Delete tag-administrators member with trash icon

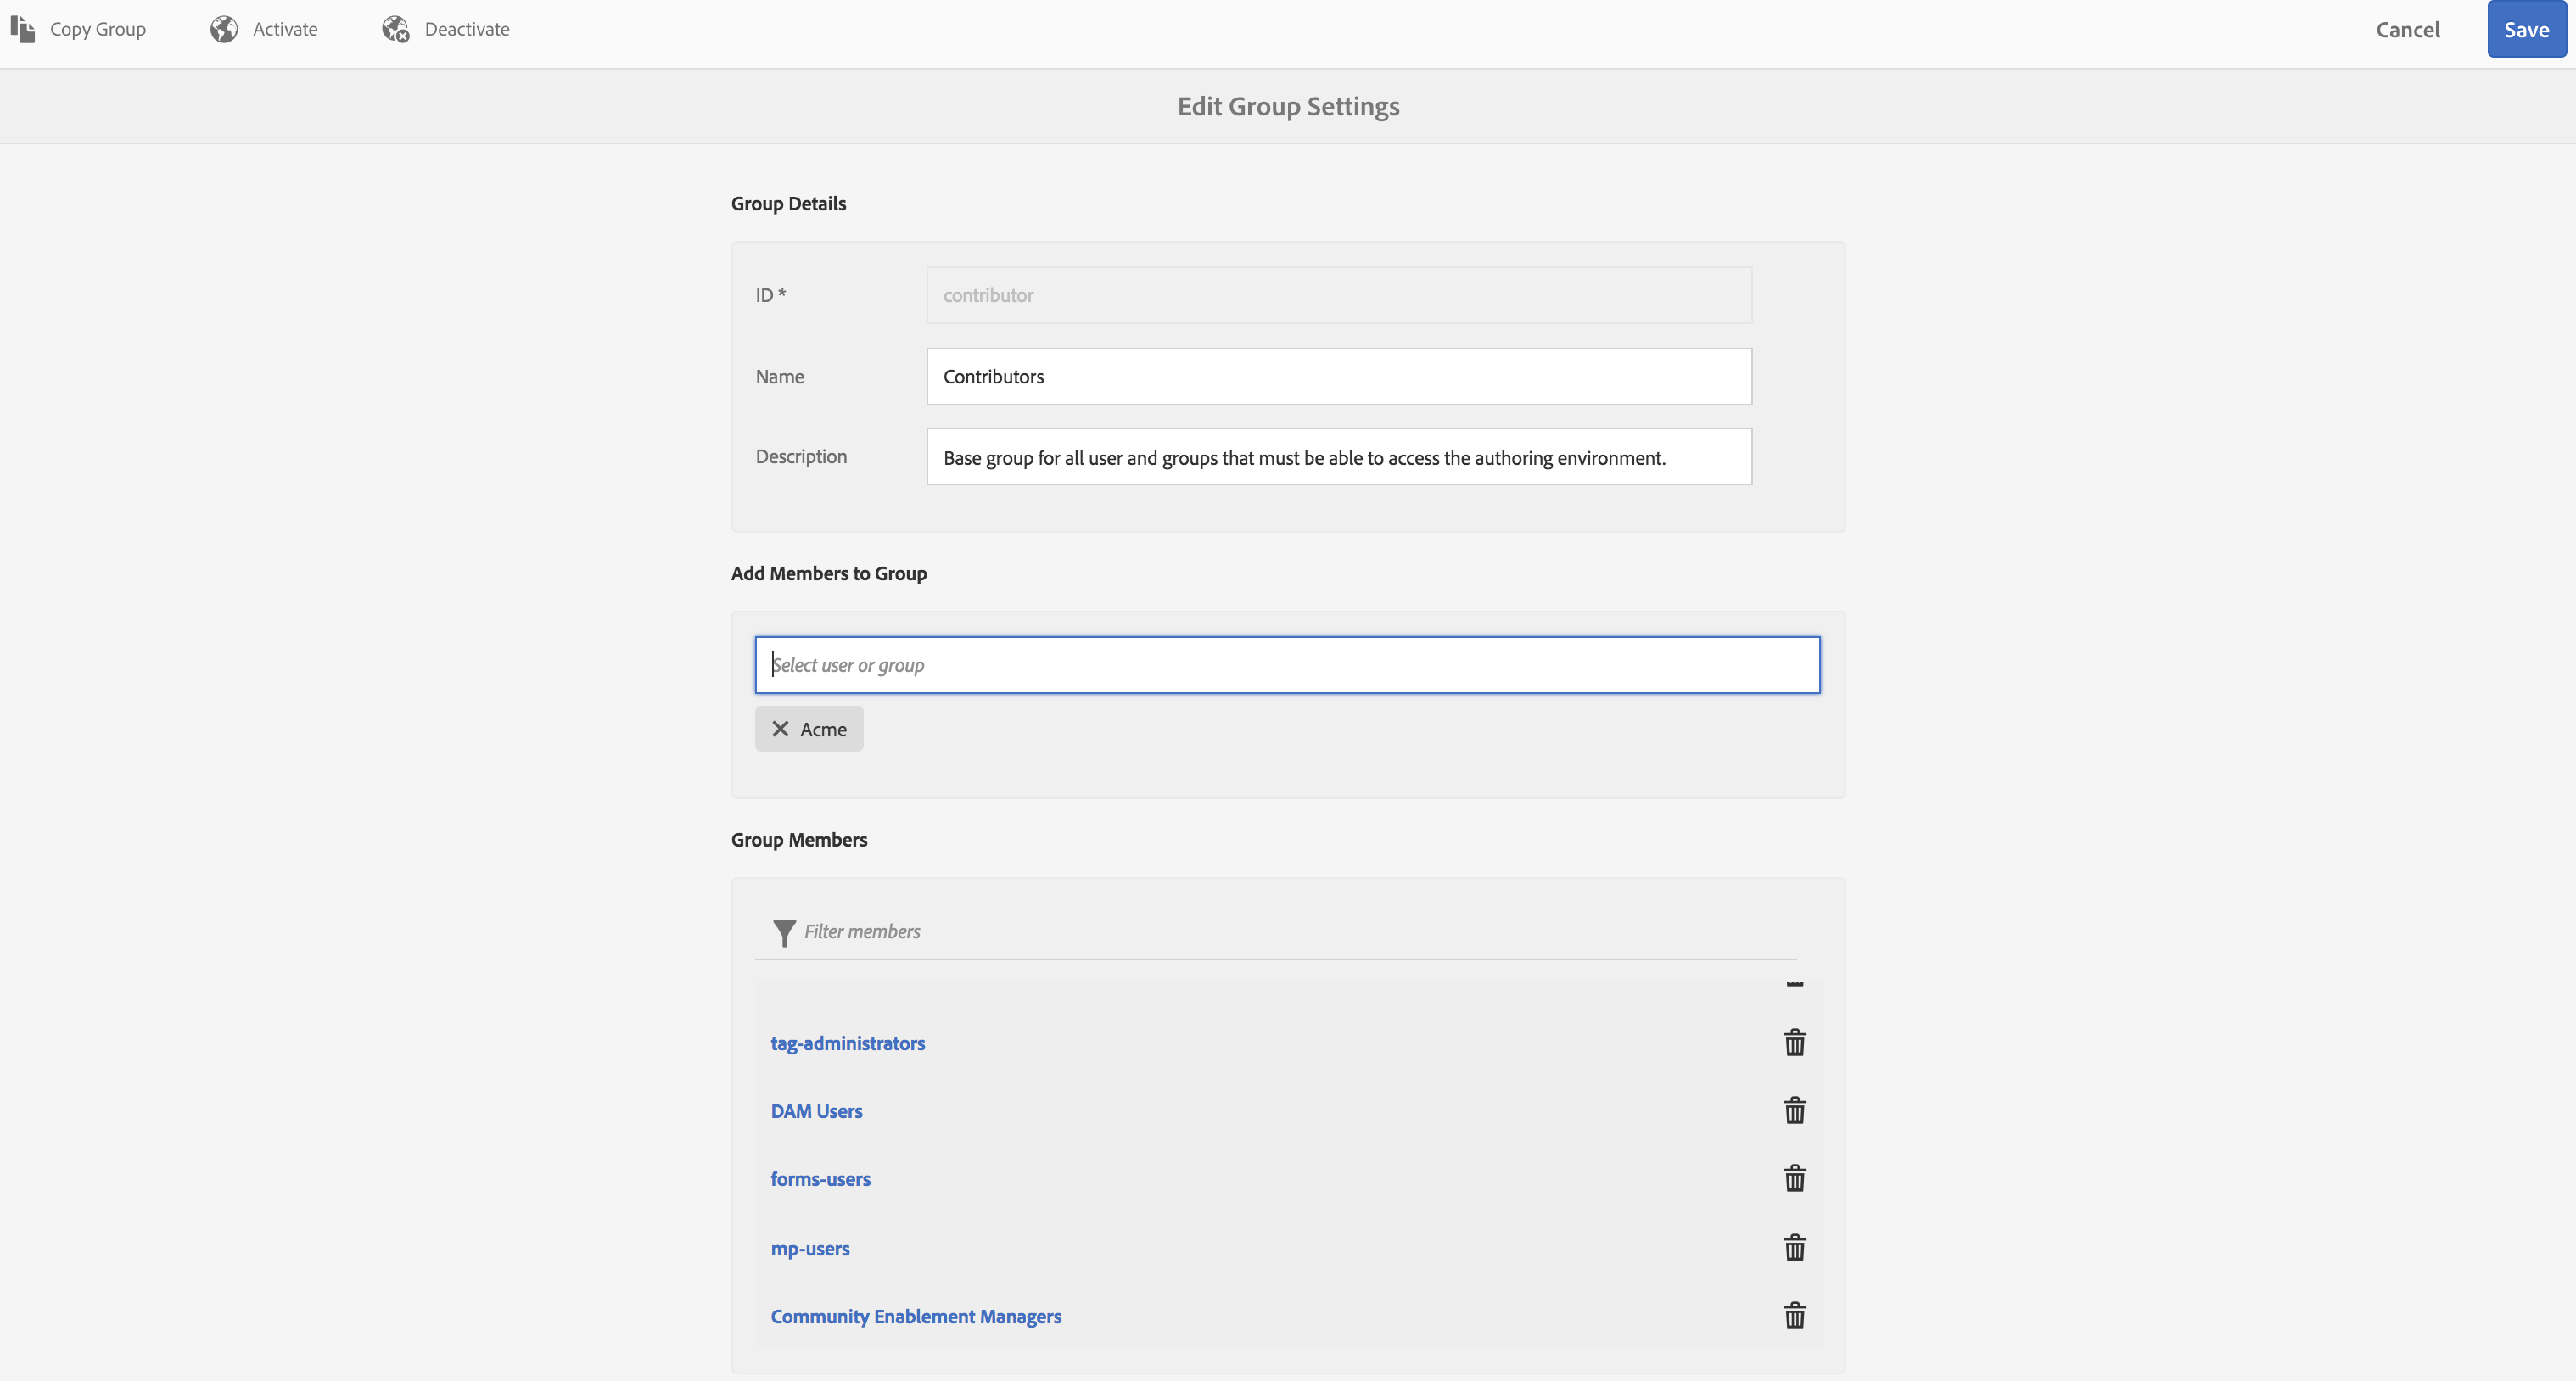pyautogui.click(x=1794, y=1043)
